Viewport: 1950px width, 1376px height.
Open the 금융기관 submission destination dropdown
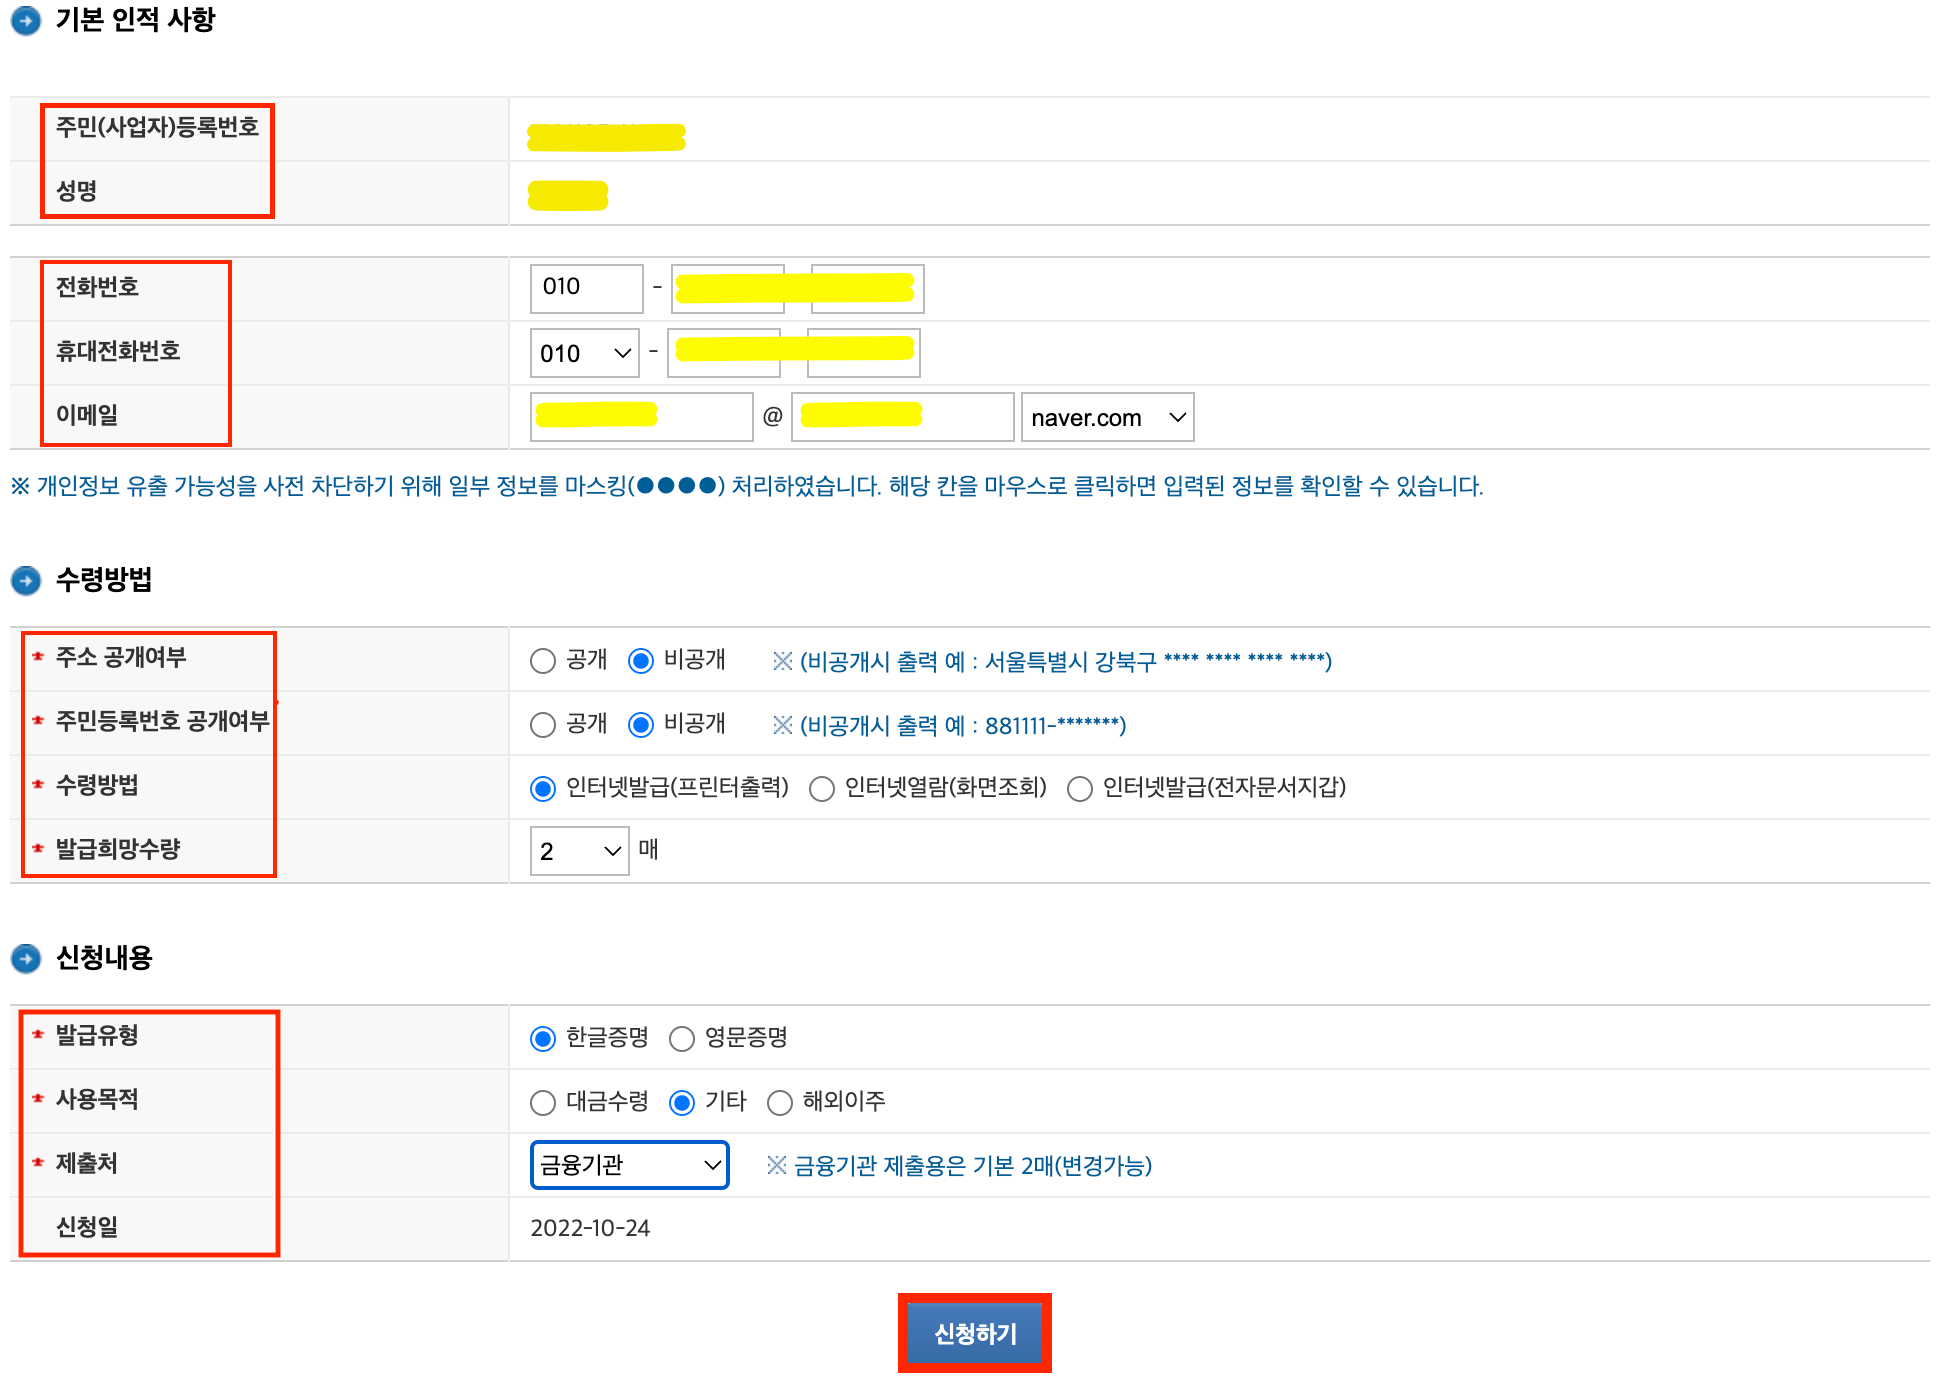[628, 1165]
